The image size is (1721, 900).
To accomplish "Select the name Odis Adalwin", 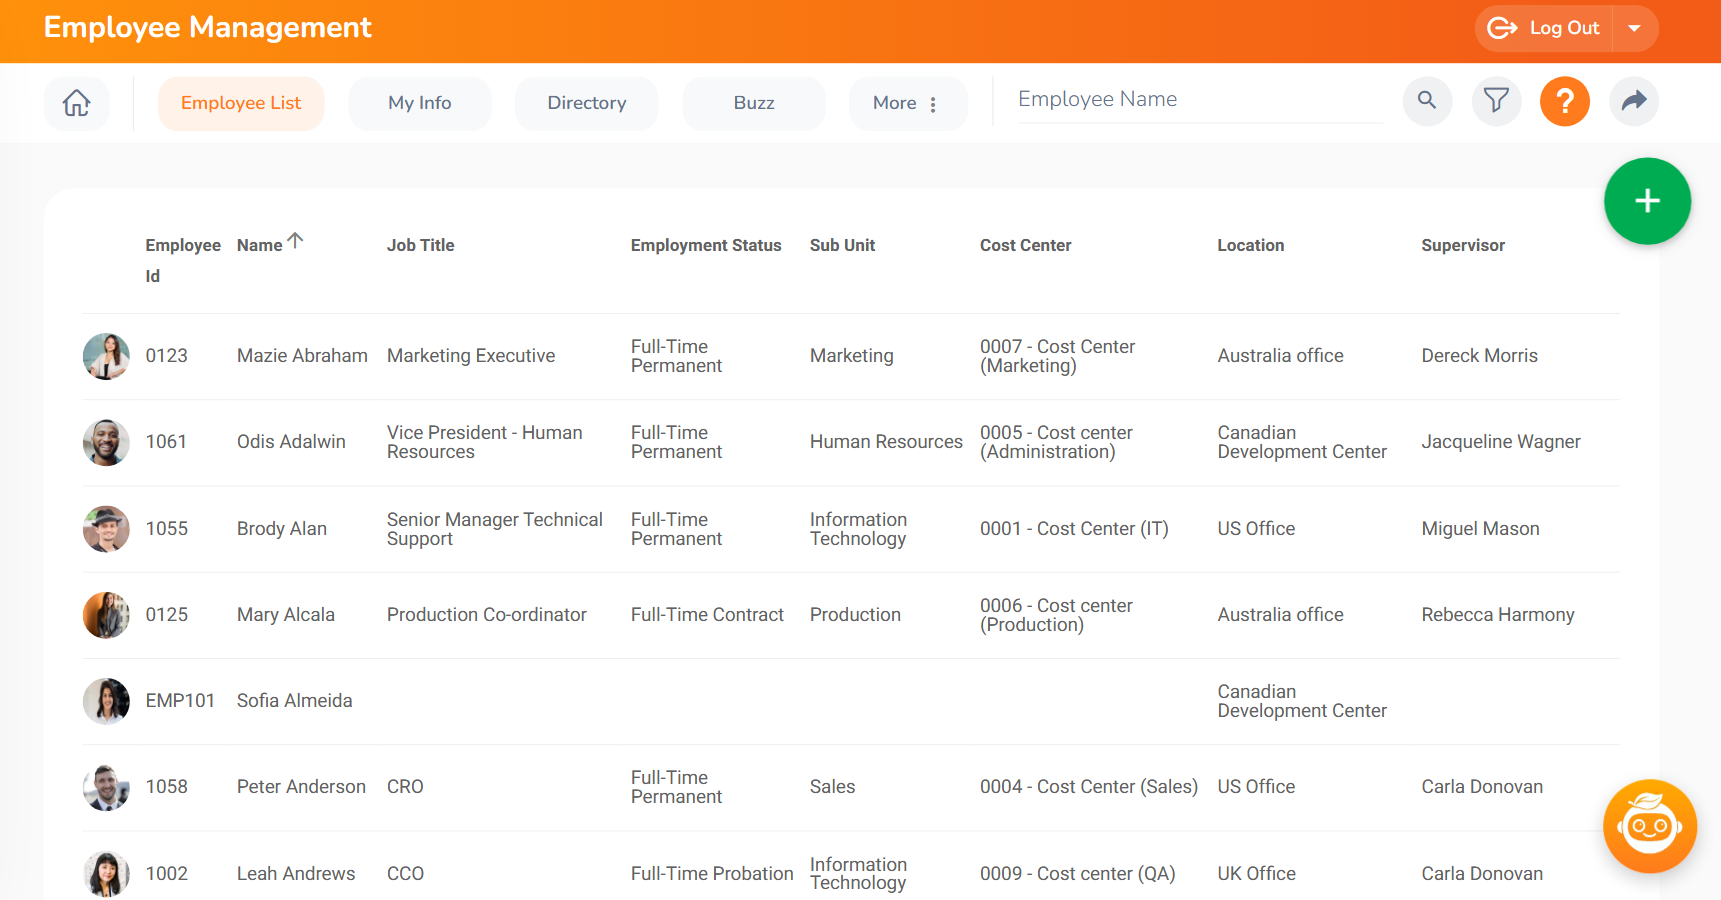I will click(291, 442).
